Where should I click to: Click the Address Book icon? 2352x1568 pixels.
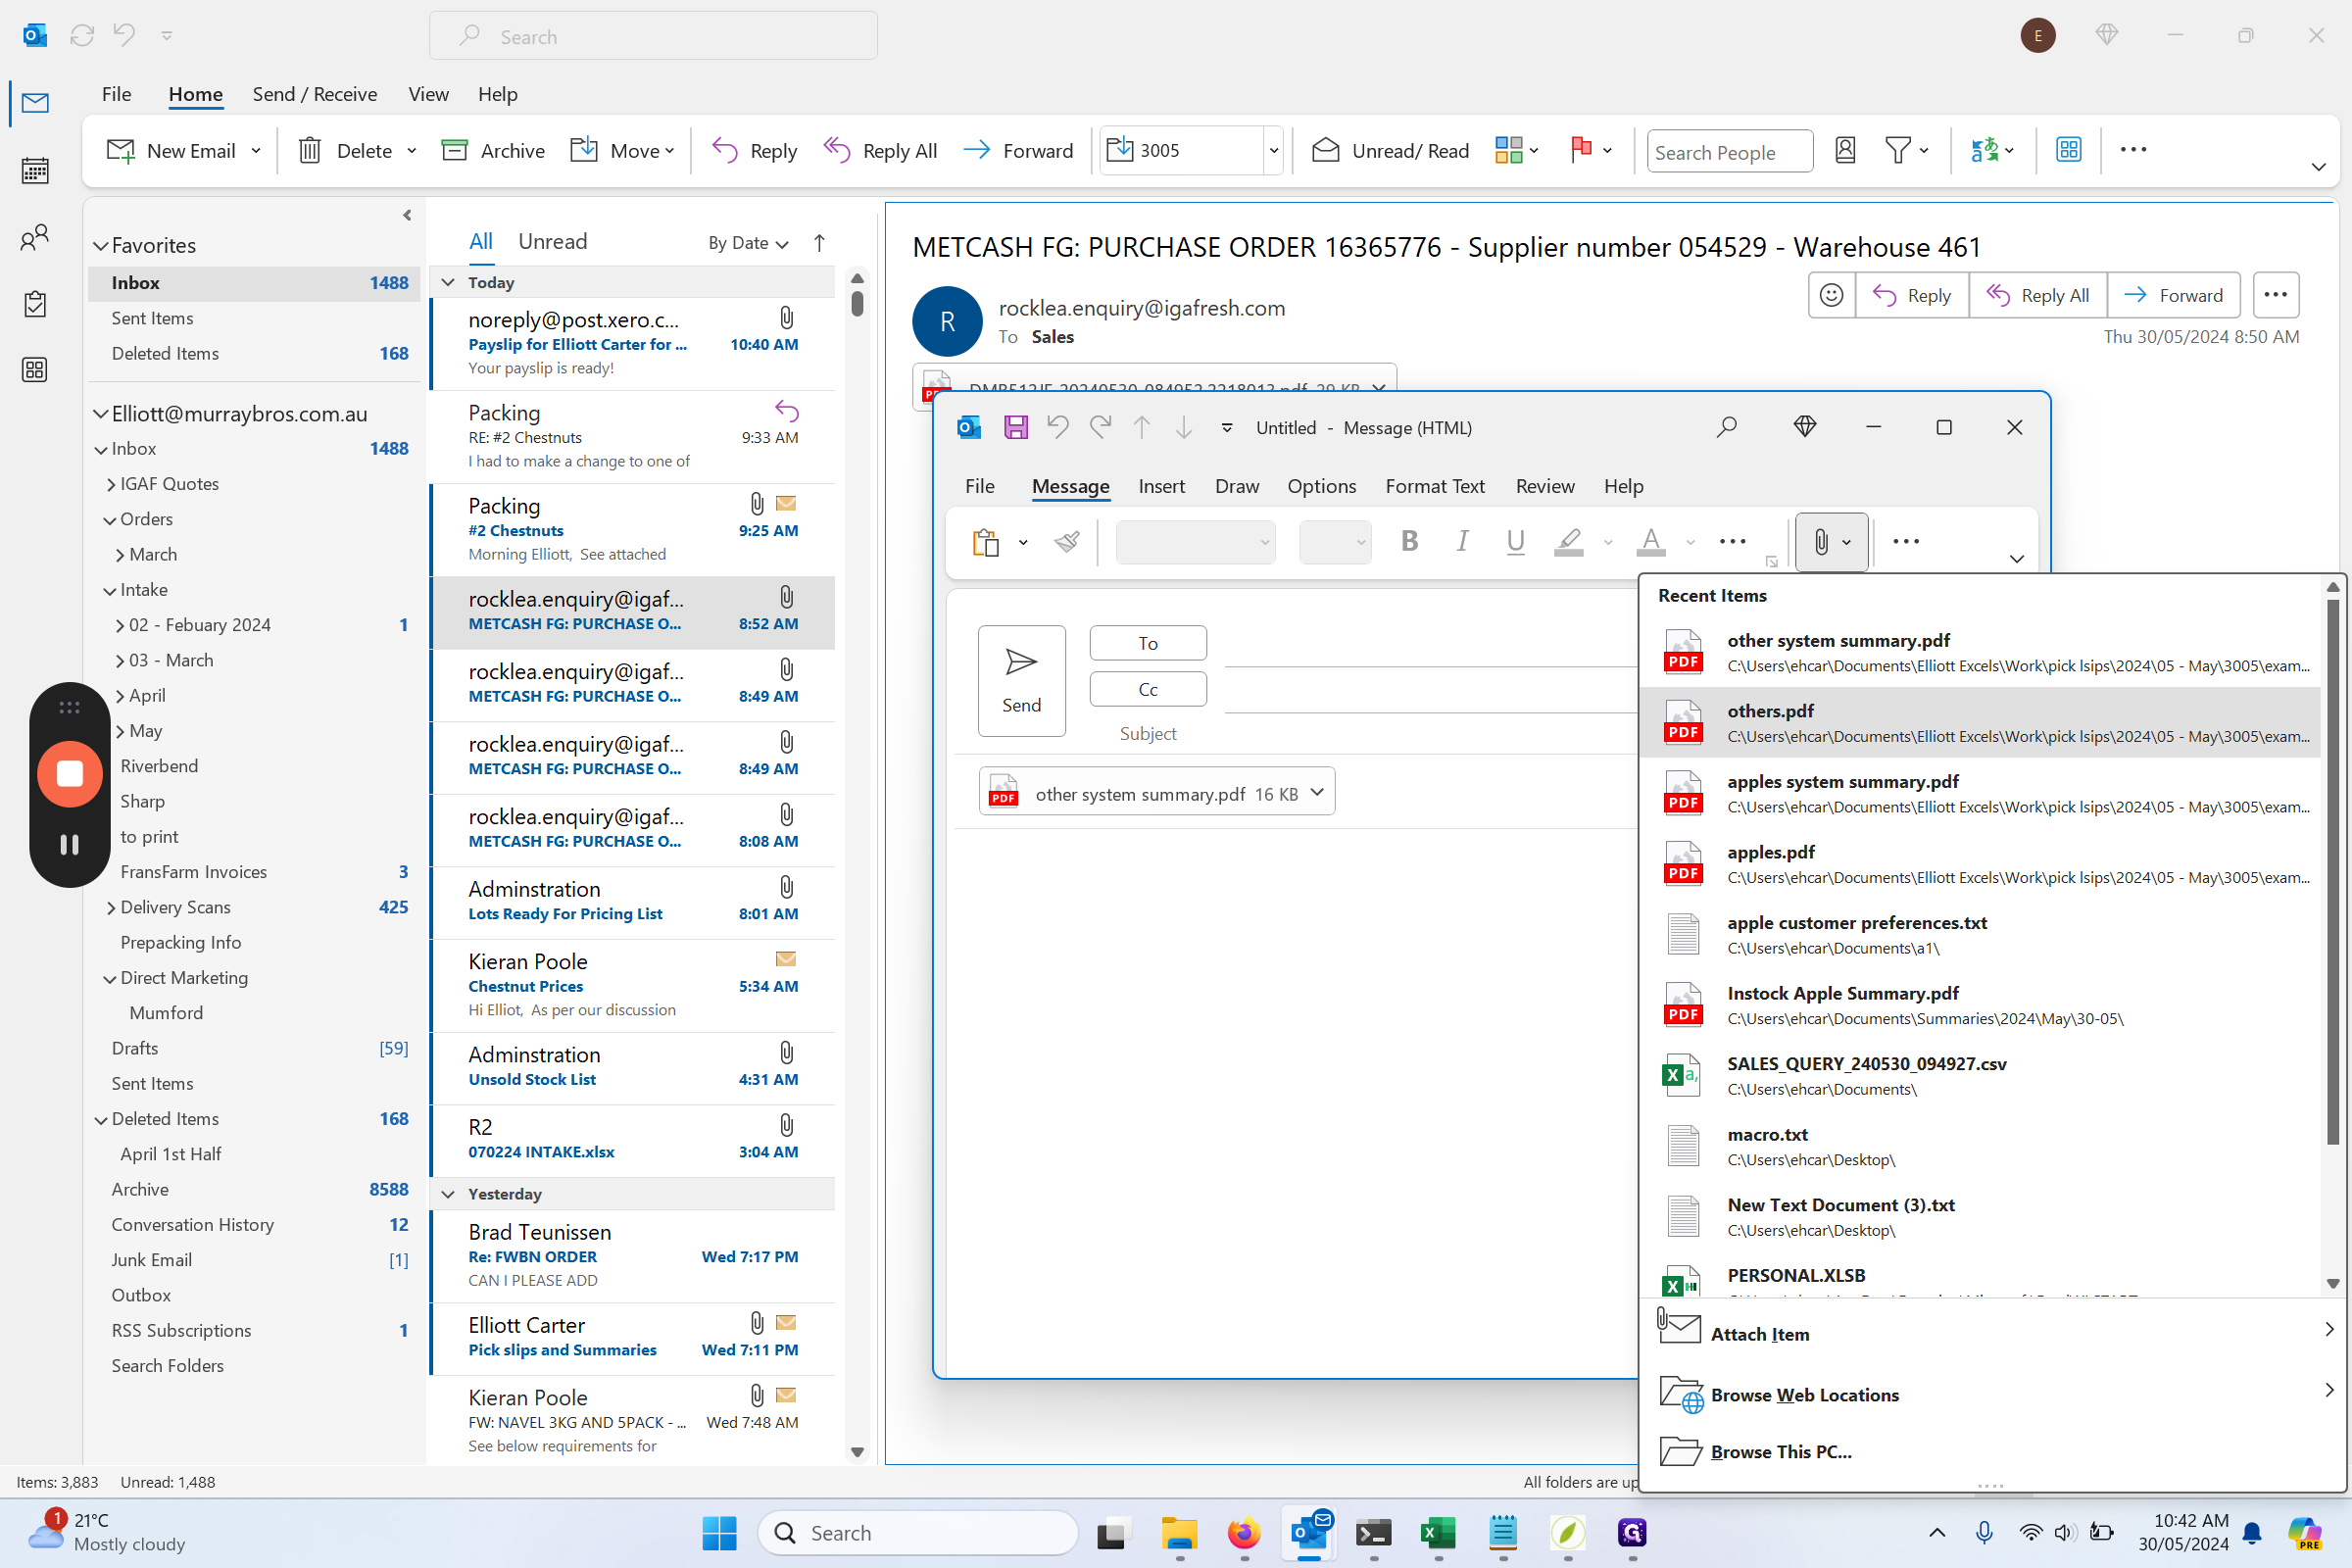pos(1845,150)
